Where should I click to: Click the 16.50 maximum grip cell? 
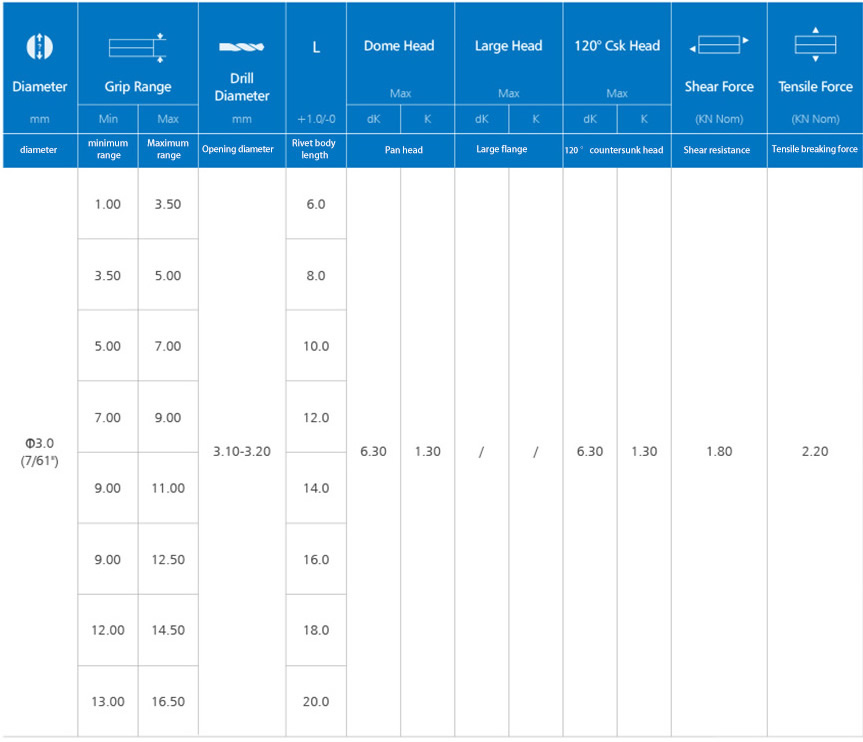pyautogui.click(x=168, y=702)
